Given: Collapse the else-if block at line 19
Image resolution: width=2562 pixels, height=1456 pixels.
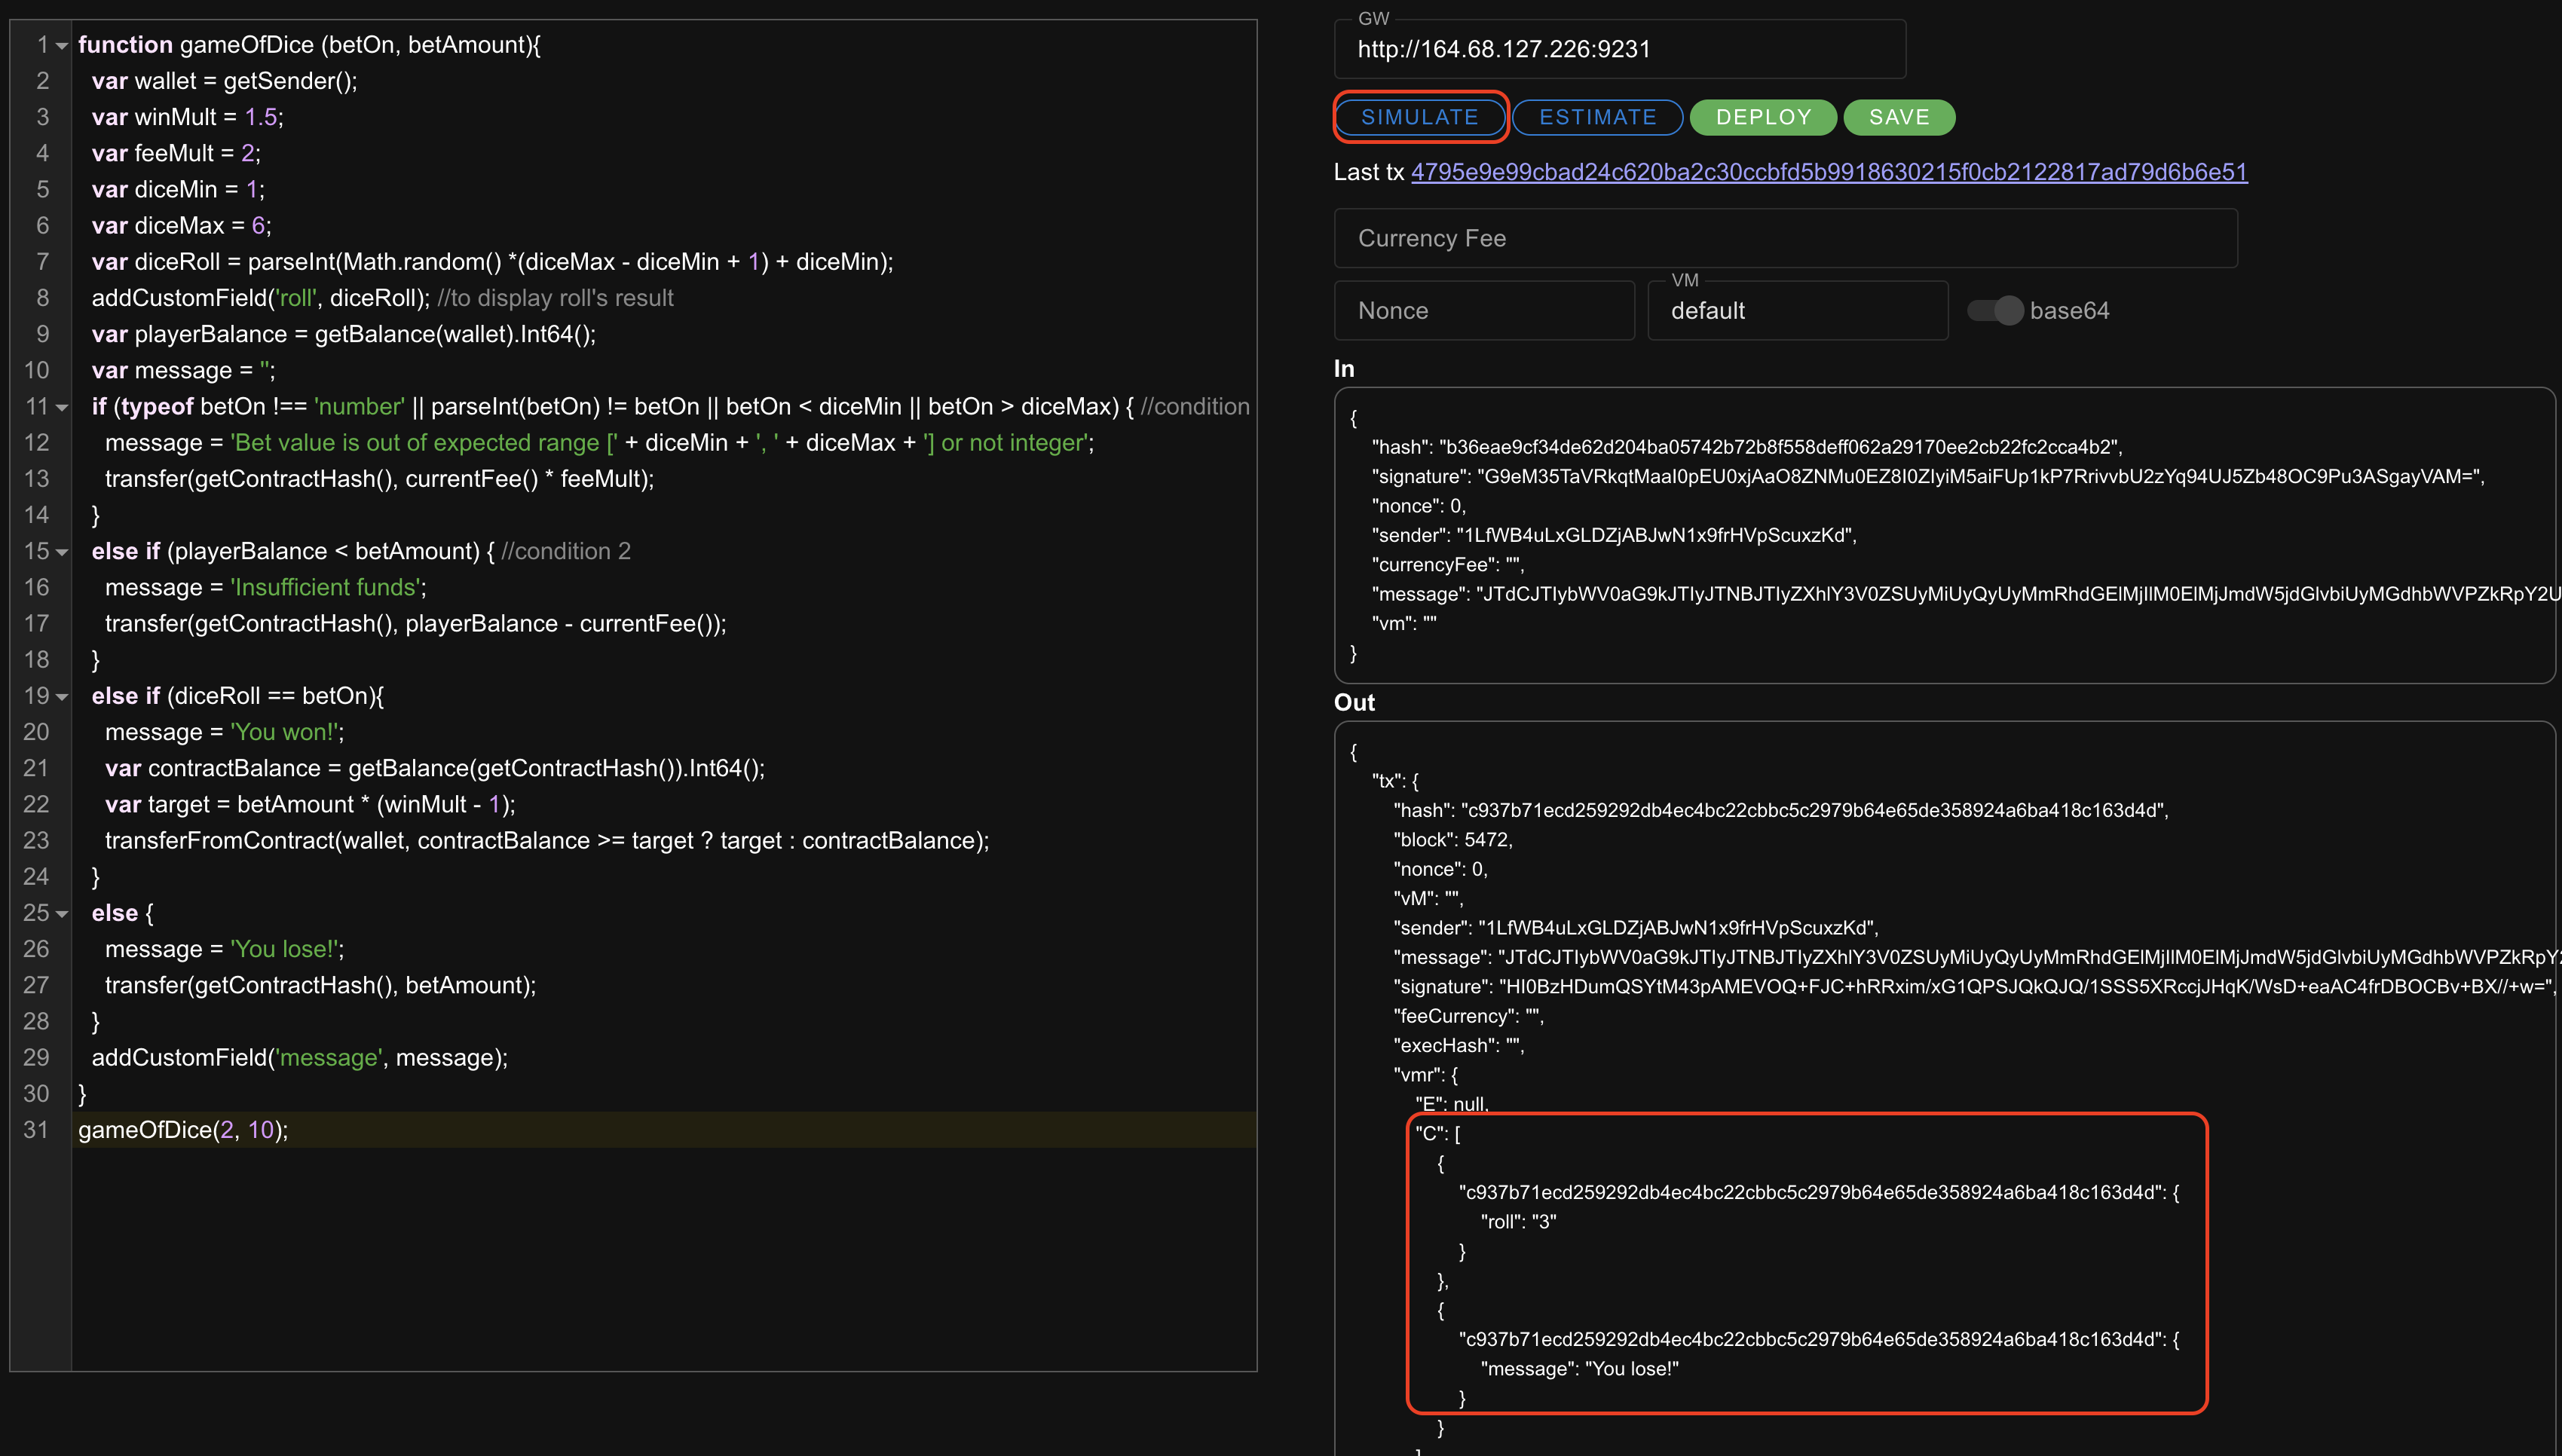Looking at the screenshot, I should point(62,697).
